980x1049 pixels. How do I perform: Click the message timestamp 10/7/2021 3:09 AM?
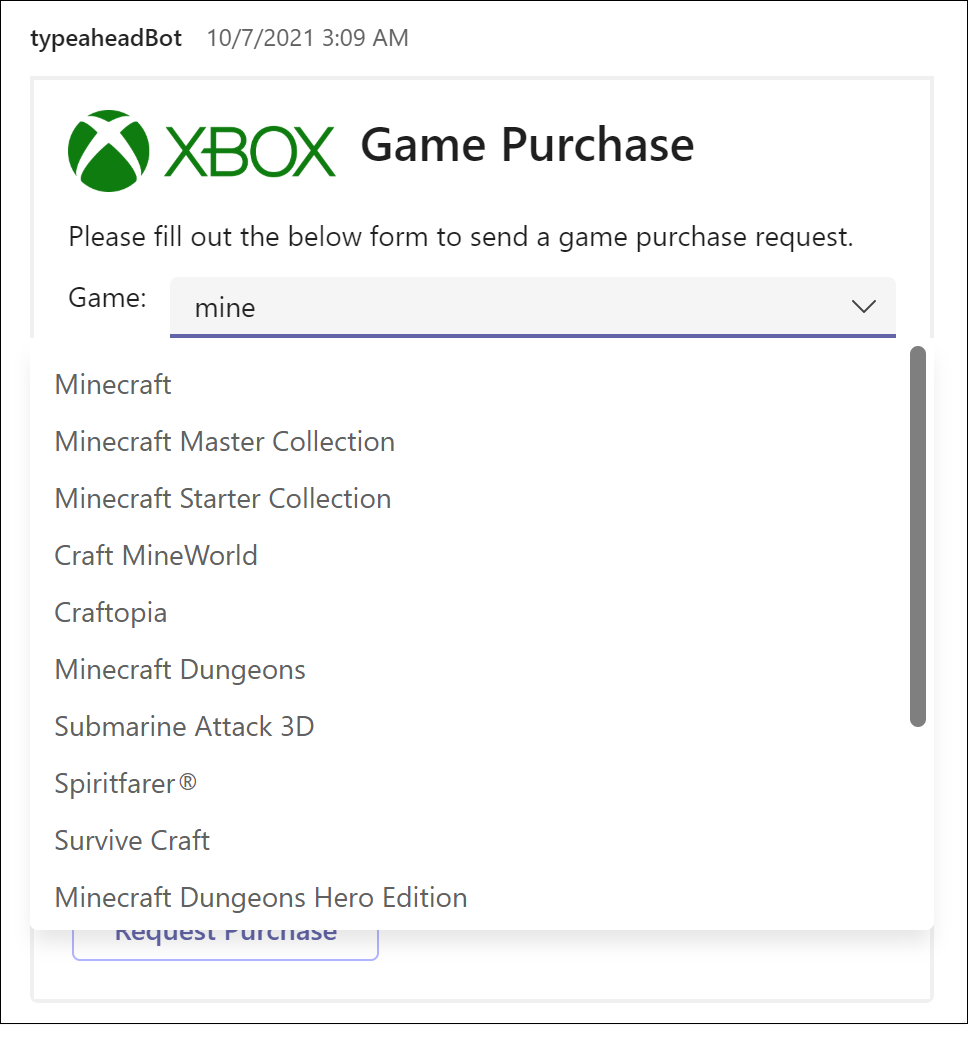[x=307, y=39]
